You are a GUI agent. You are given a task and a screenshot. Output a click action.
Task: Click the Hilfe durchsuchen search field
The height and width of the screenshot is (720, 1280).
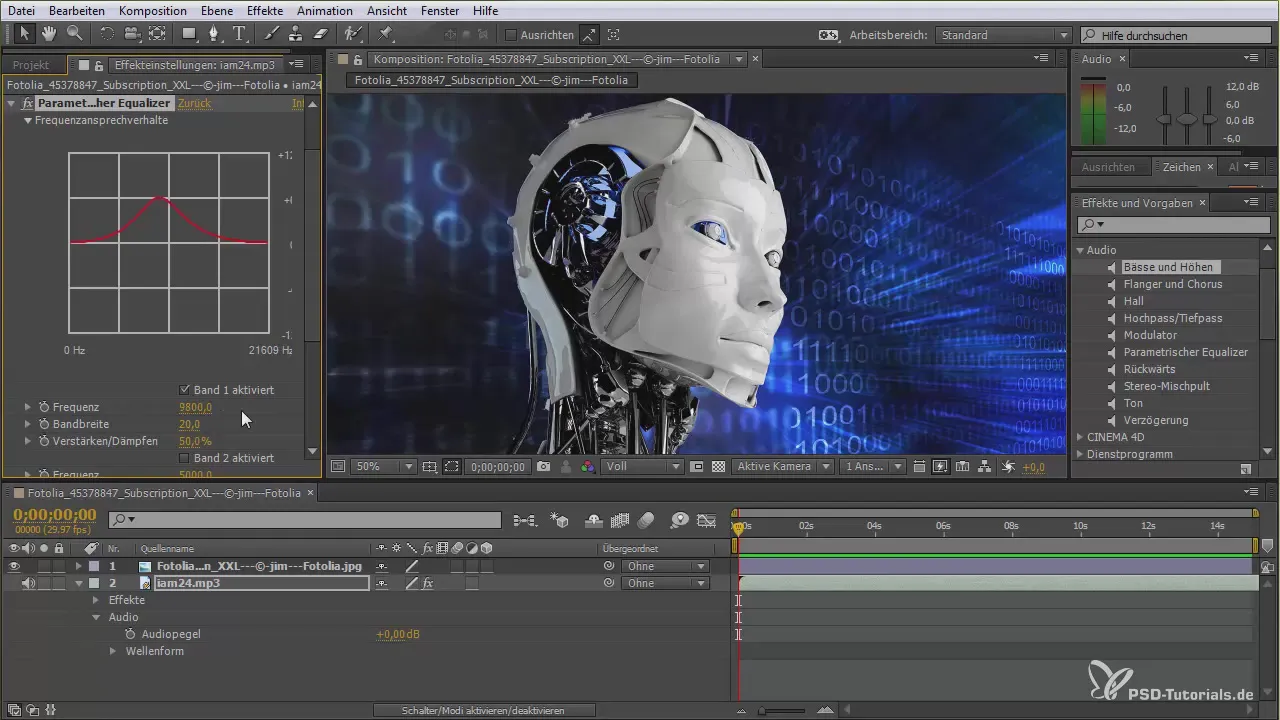1175,35
